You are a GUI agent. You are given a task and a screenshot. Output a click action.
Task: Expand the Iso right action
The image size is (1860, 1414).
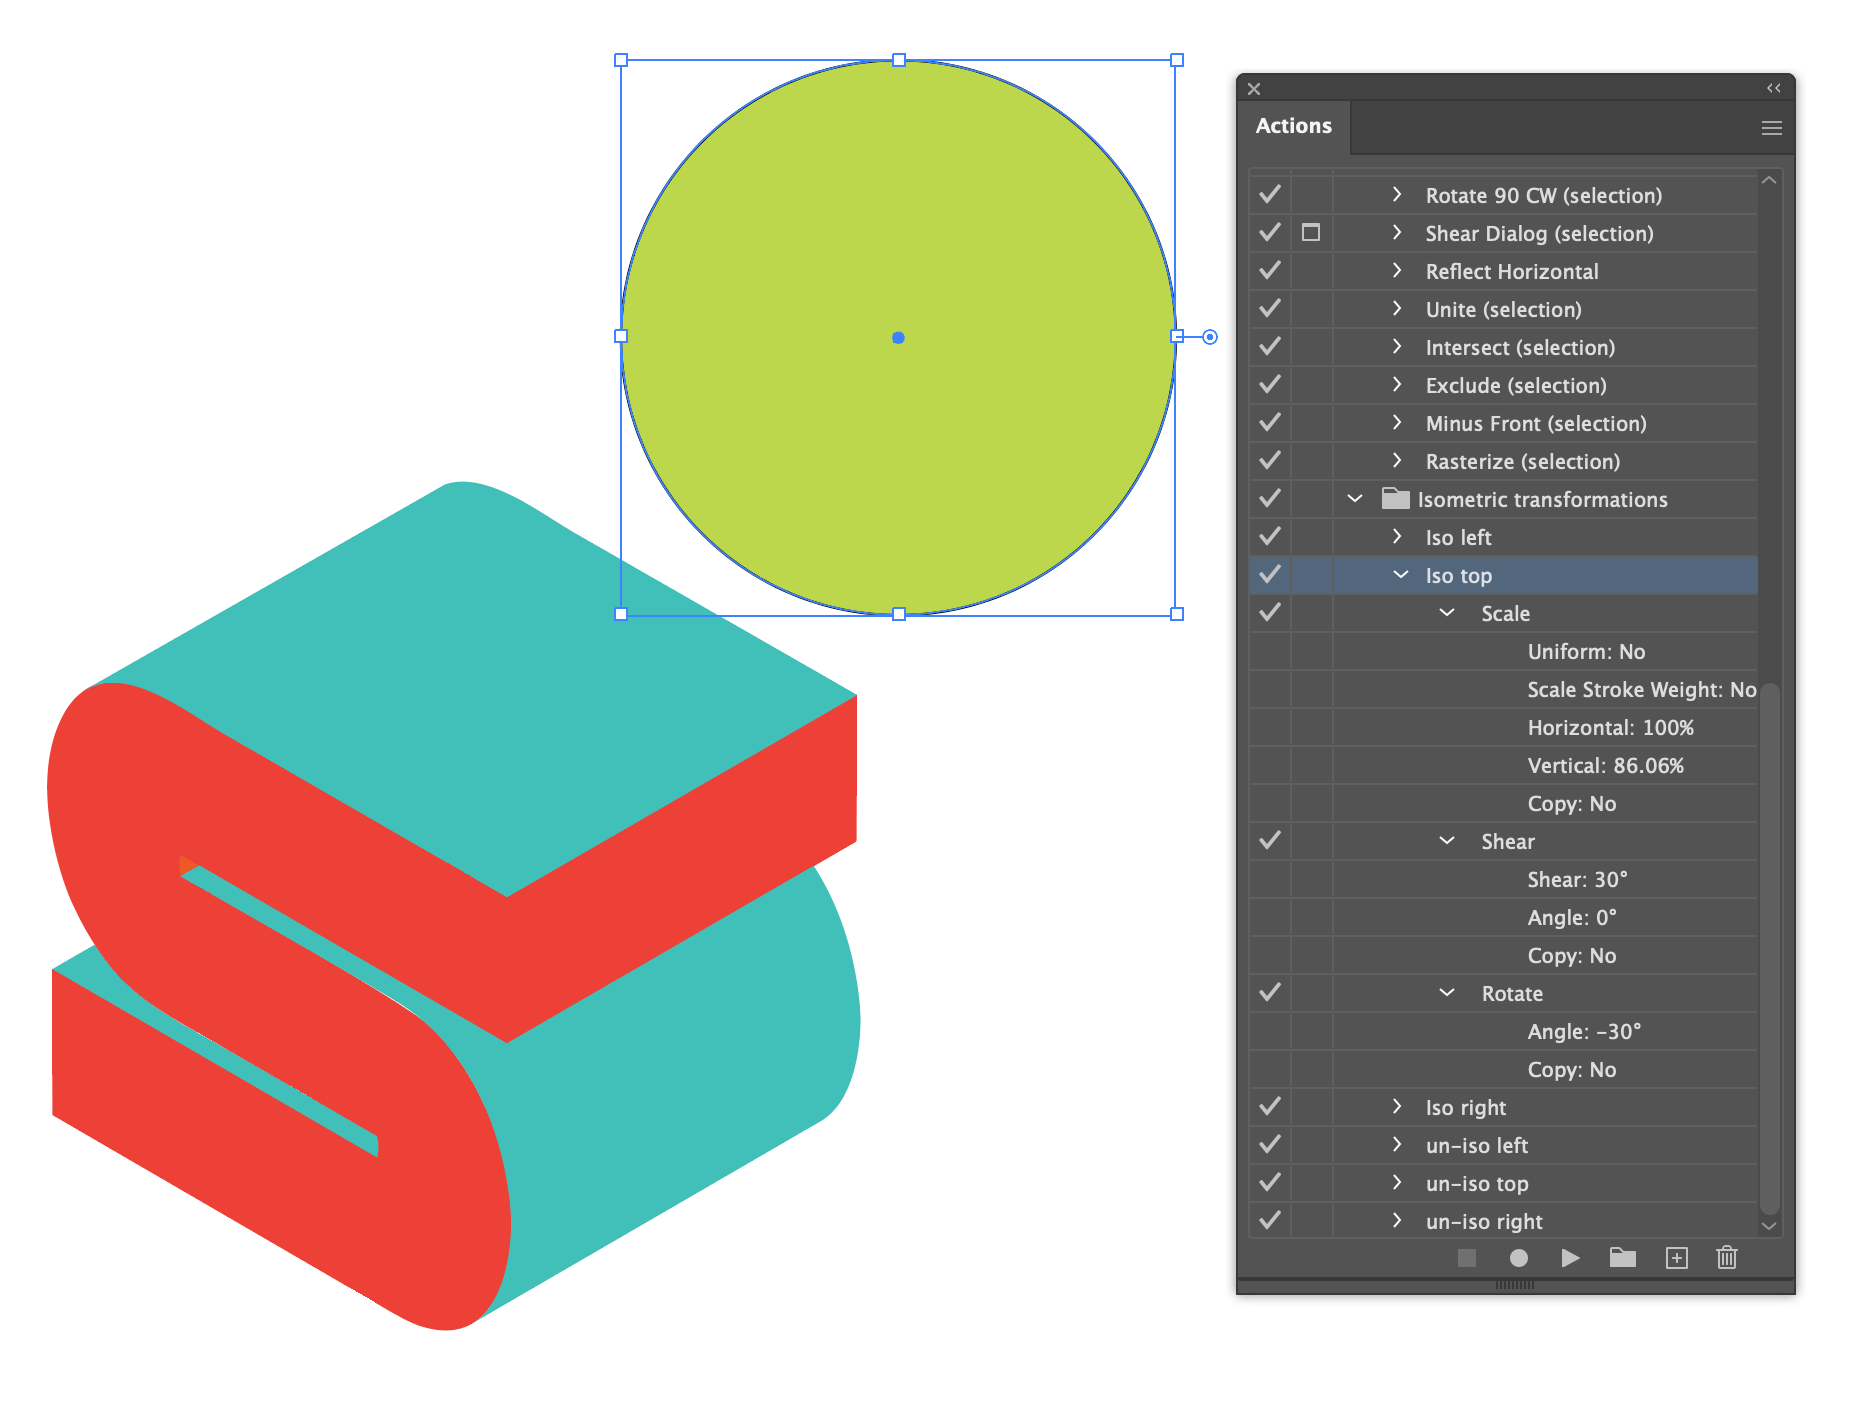[x=1396, y=1106]
